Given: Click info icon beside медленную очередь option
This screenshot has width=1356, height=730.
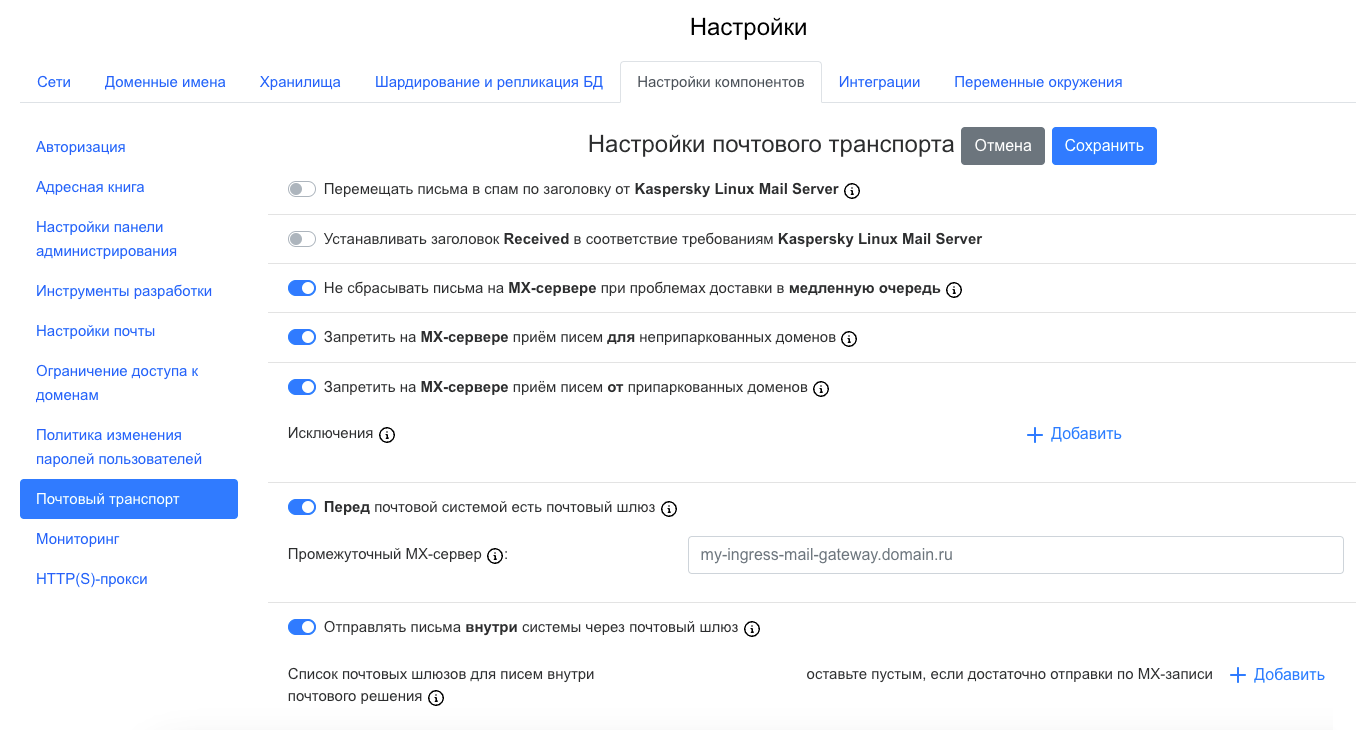Looking at the screenshot, I should coord(954,290).
